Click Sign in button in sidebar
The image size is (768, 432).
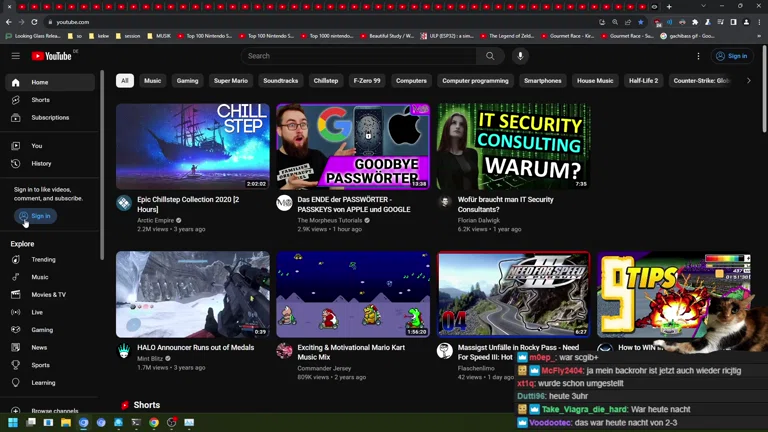pos(36,216)
